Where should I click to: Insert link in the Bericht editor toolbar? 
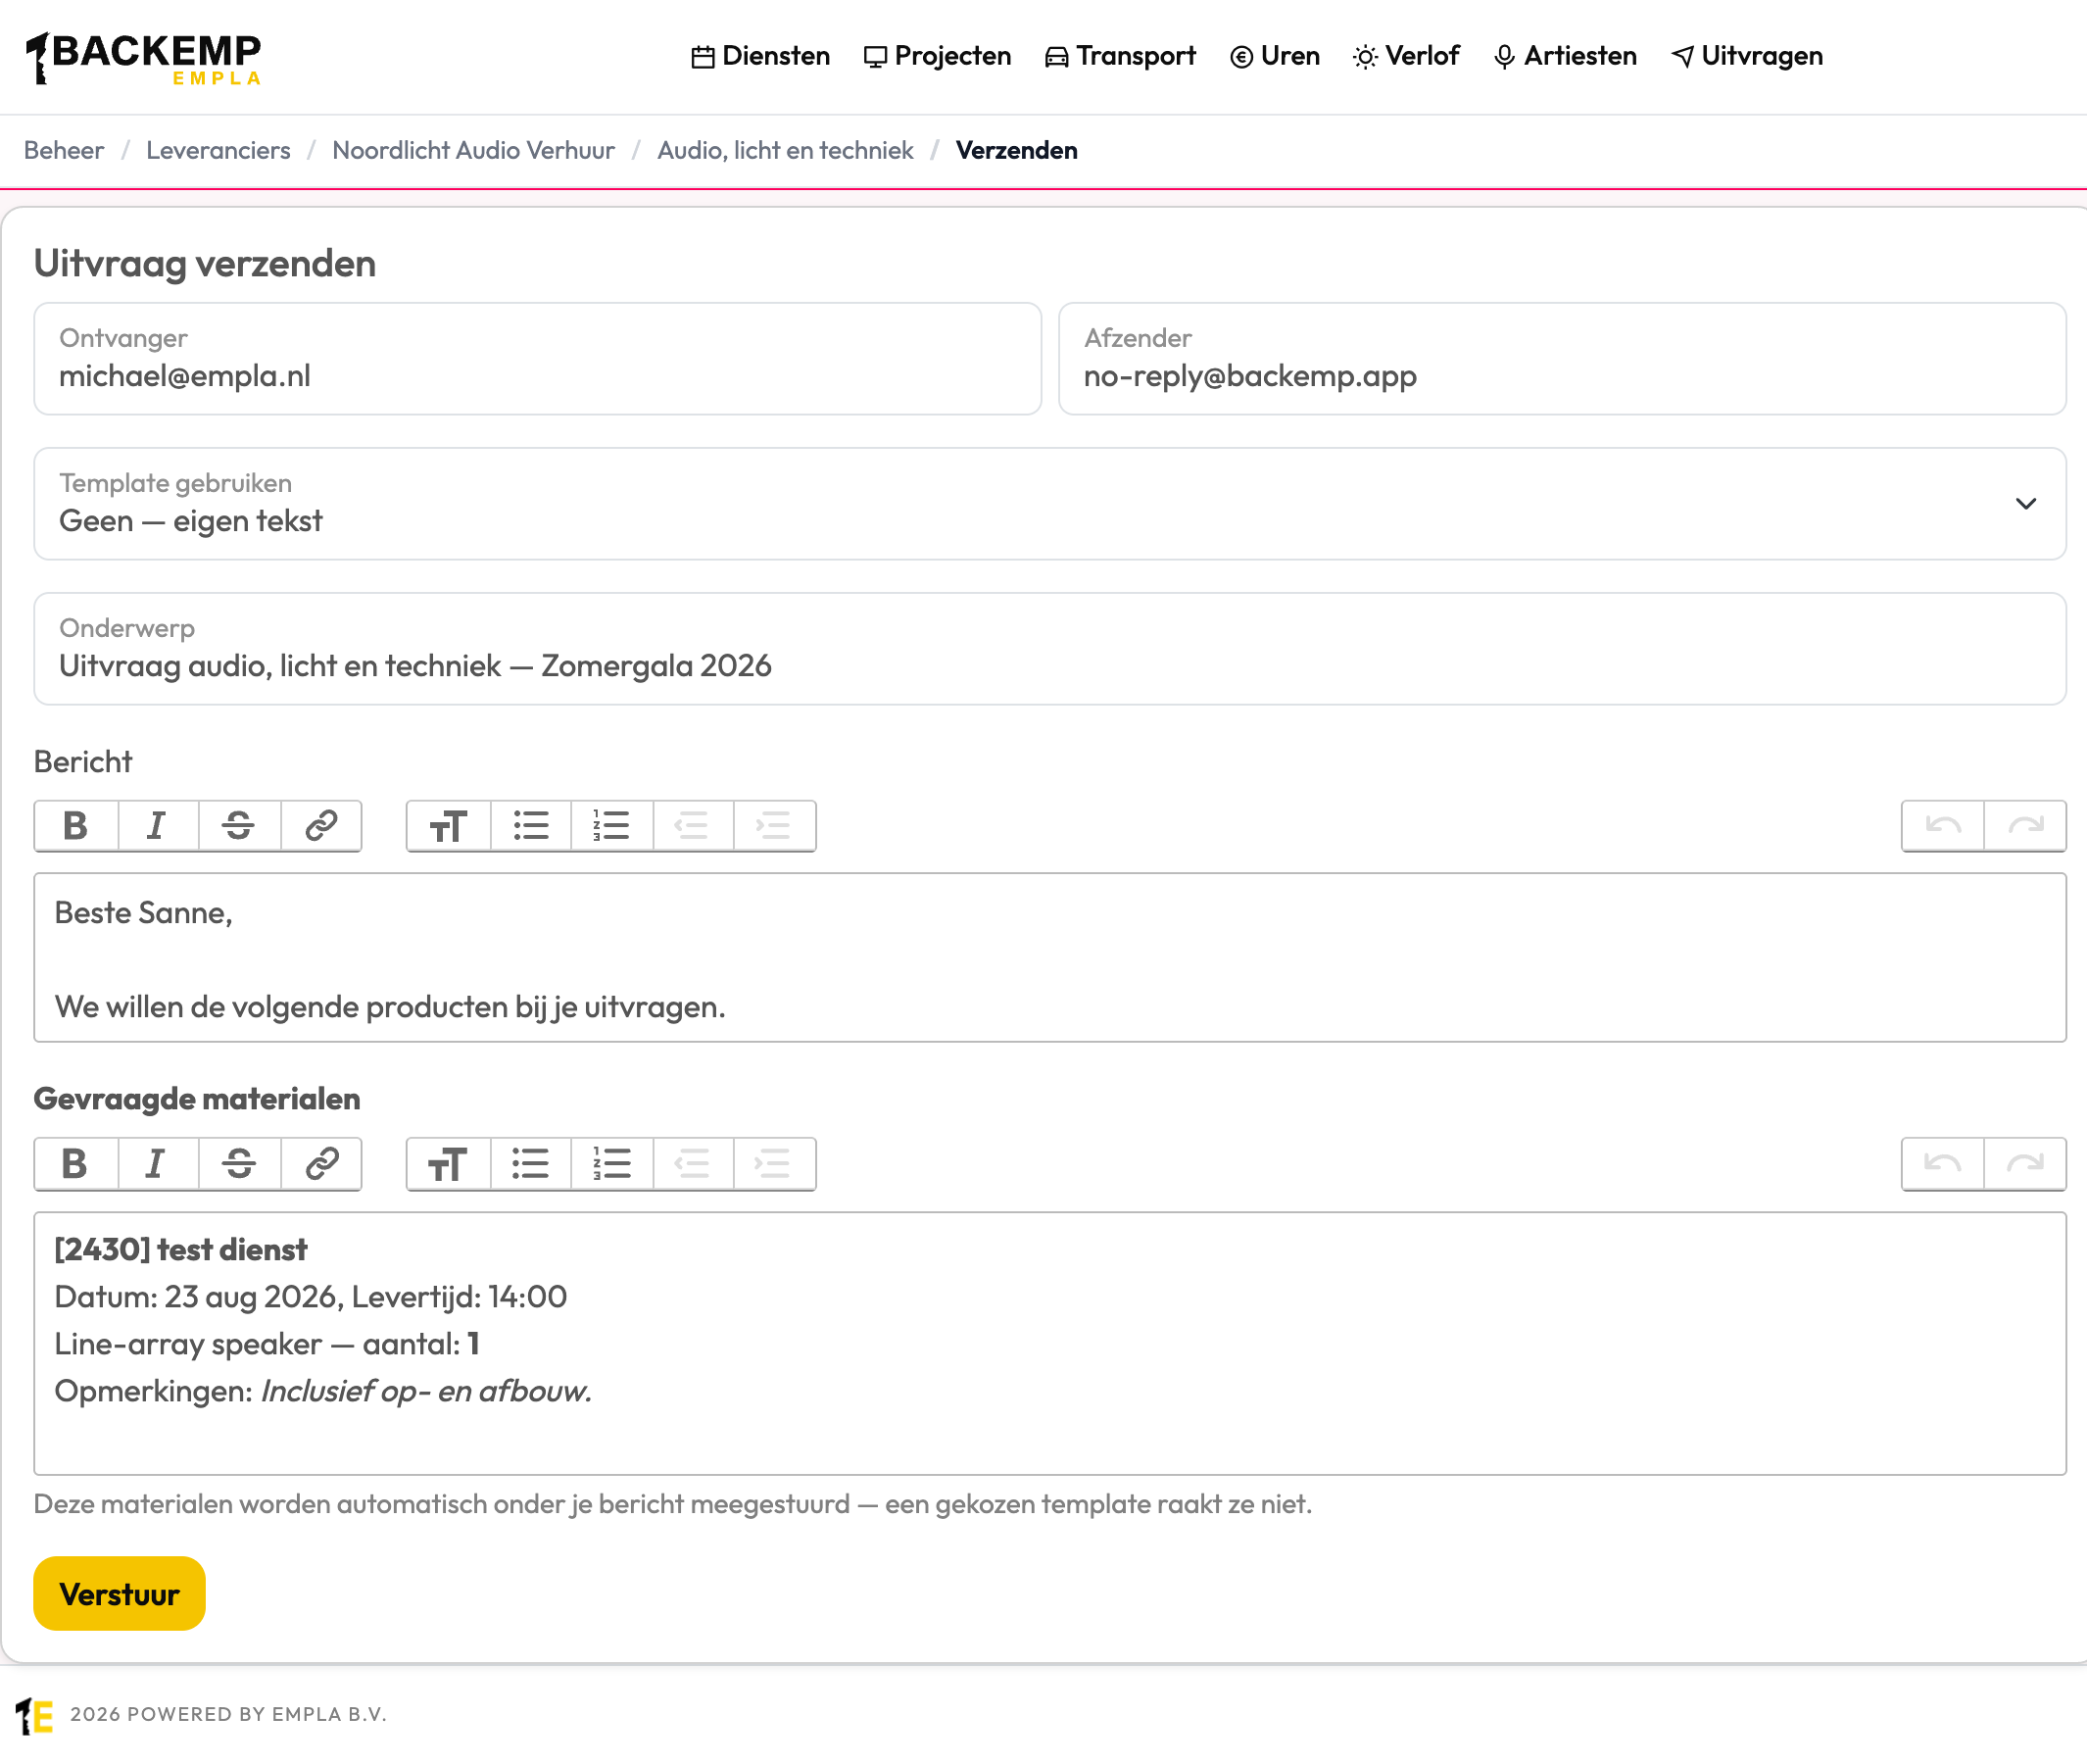321,826
